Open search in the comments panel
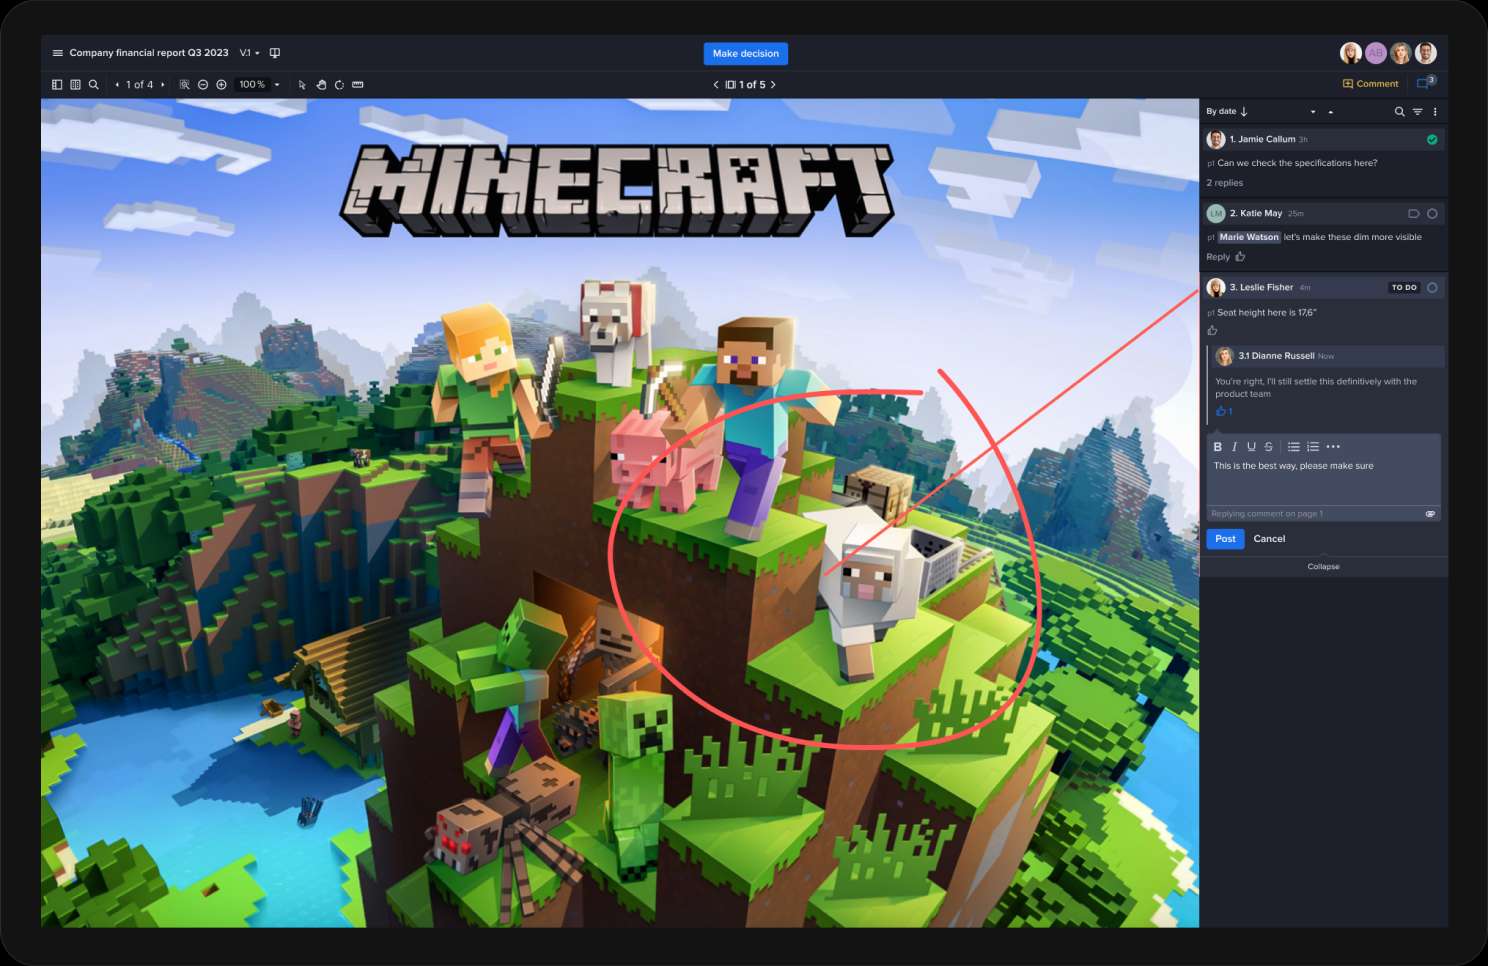The height and width of the screenshot is (966, 1488). [x=1399, y=112]
